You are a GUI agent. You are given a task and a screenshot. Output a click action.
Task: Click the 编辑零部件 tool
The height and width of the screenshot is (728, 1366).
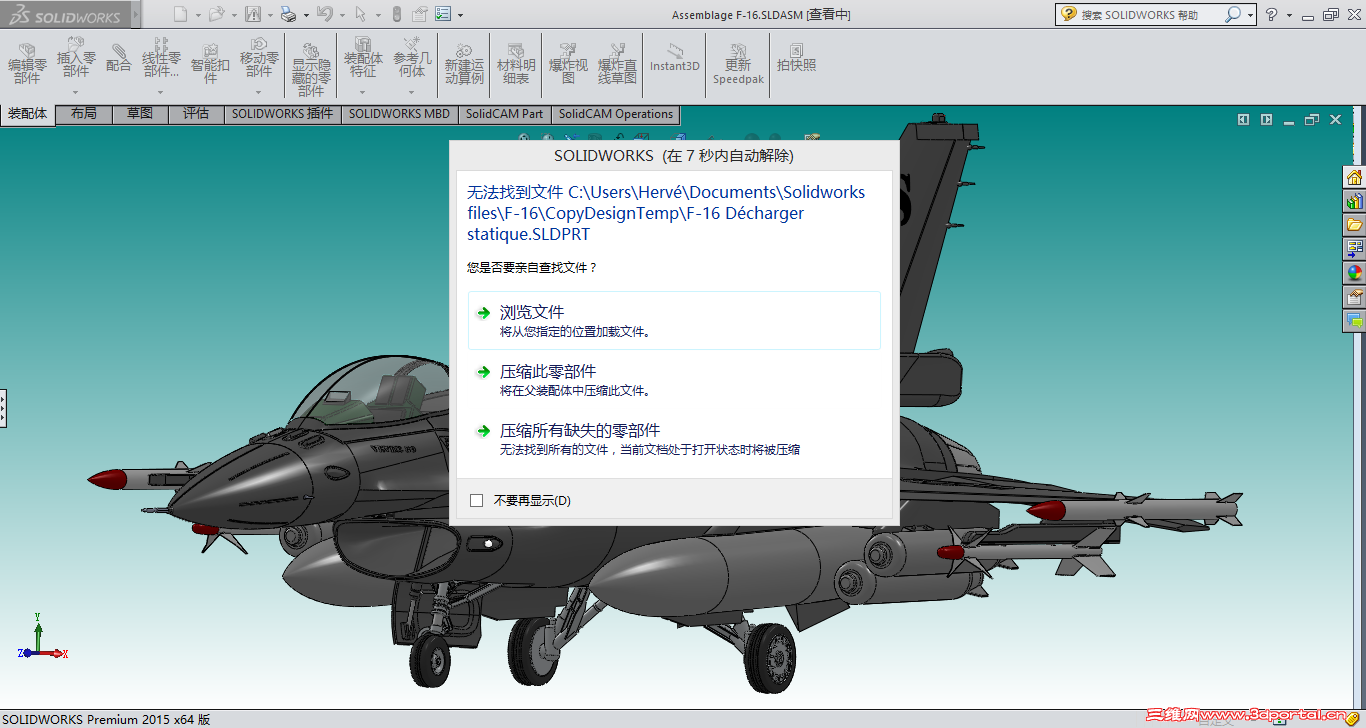click(27, 65)
